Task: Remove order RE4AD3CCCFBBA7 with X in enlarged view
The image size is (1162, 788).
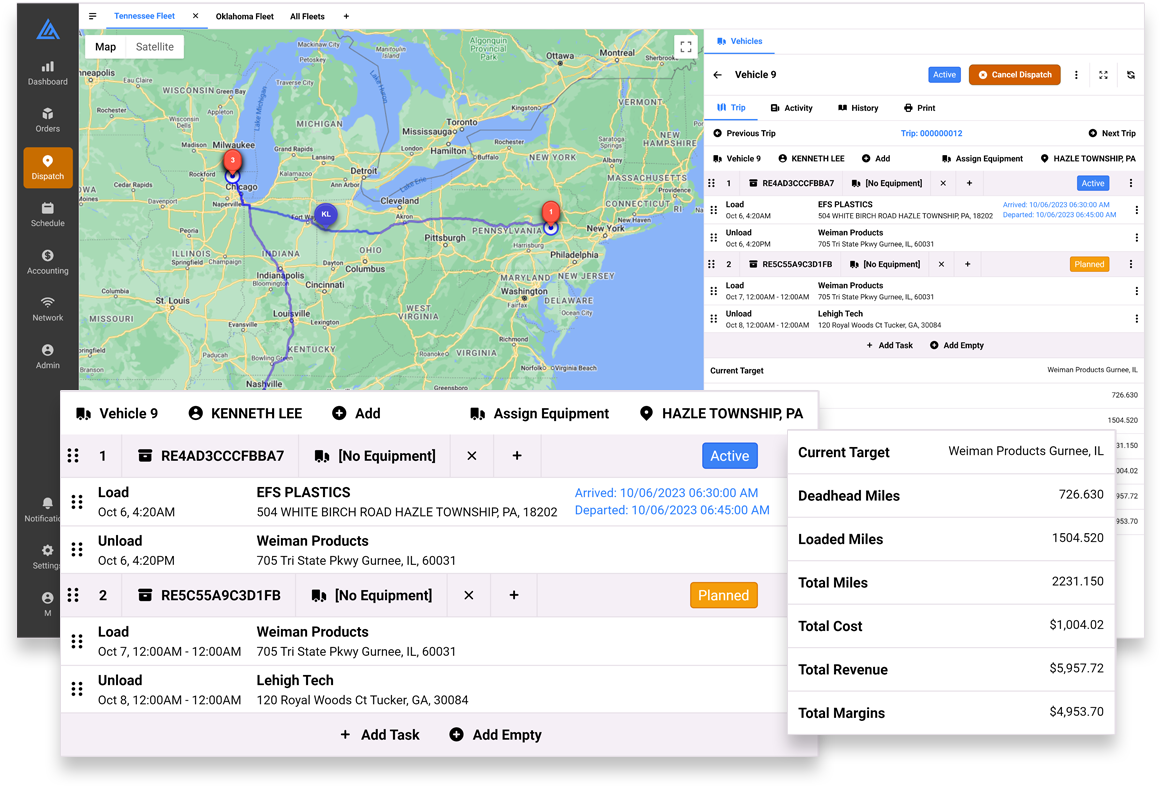Action: click(471, 456)
